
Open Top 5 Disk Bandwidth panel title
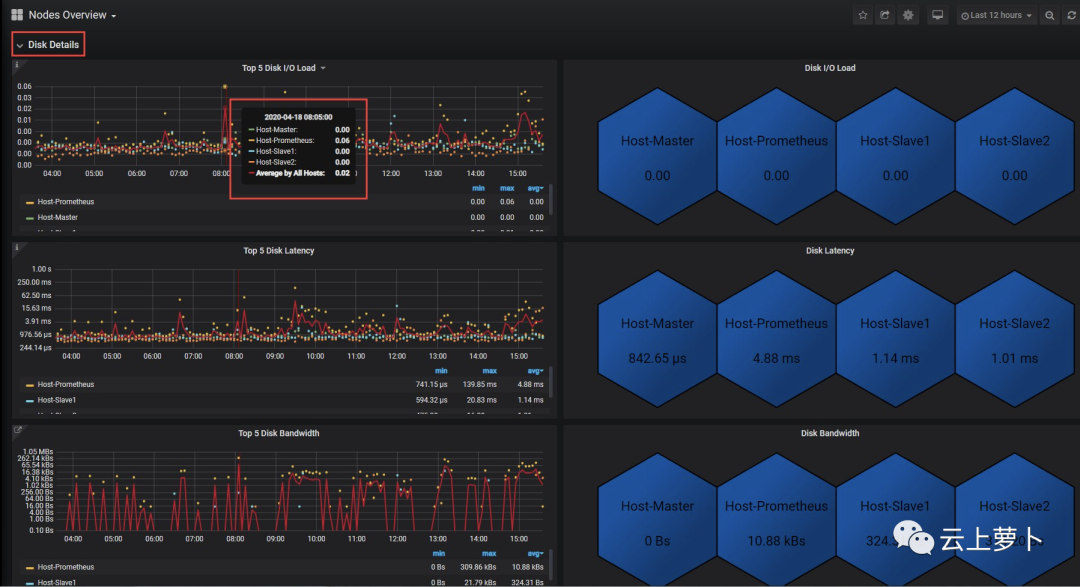click(x=278, y=433)
